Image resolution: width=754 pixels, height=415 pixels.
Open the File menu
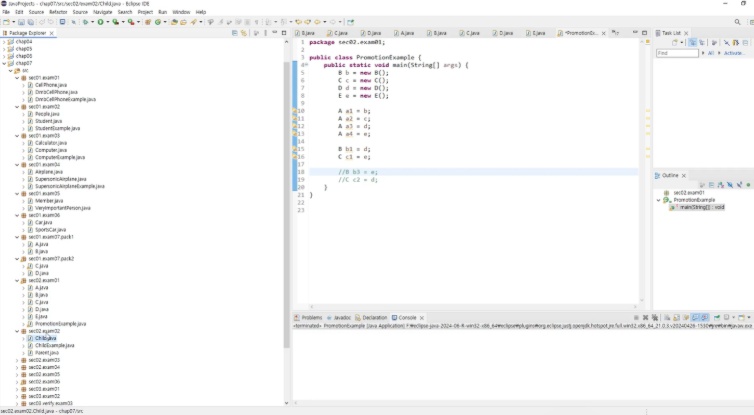click(6, 12)
